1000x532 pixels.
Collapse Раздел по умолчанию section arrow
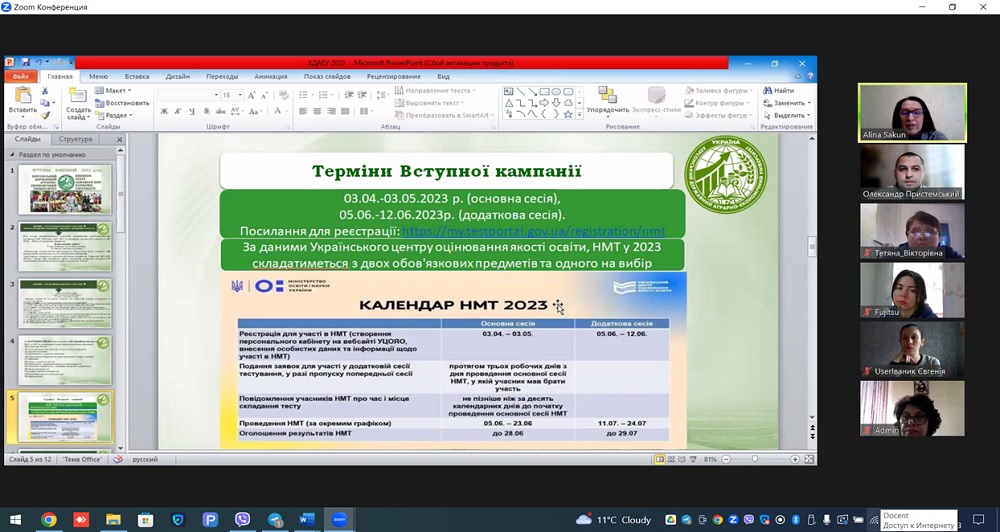[x=11, y=155]
